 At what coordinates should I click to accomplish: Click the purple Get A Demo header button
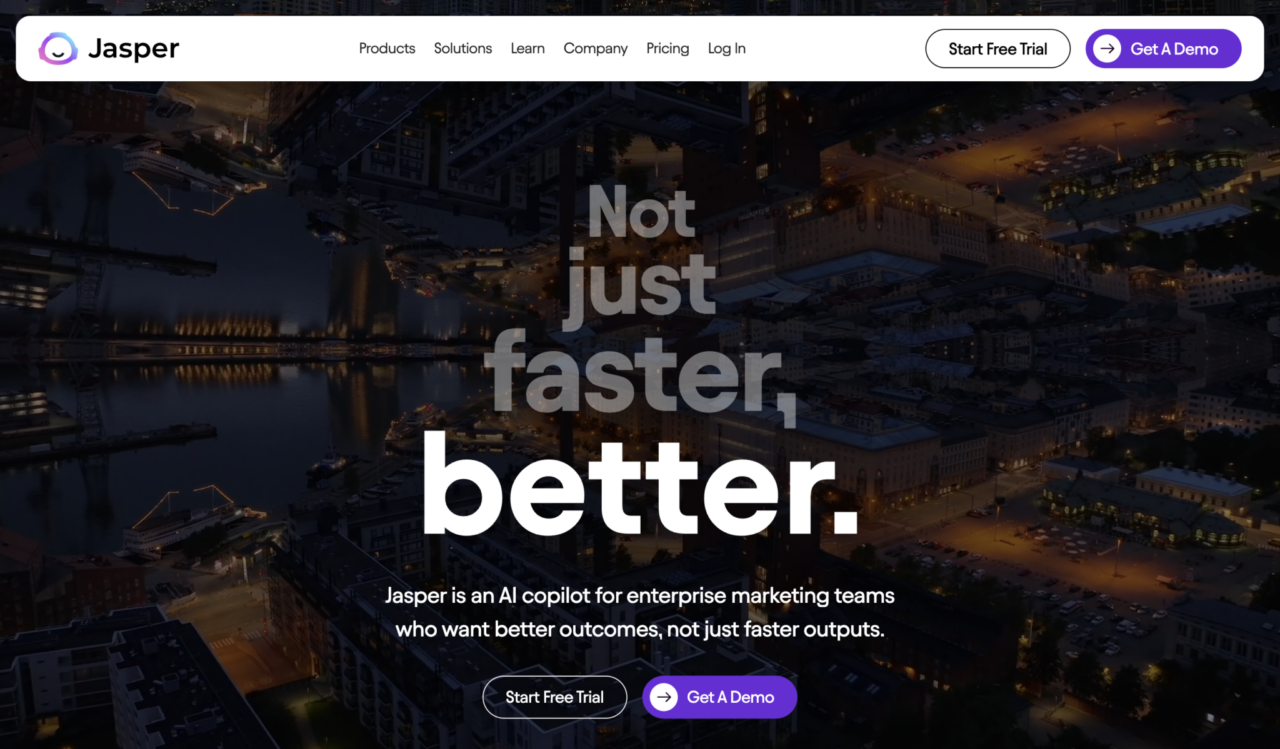coord(1164,48)
